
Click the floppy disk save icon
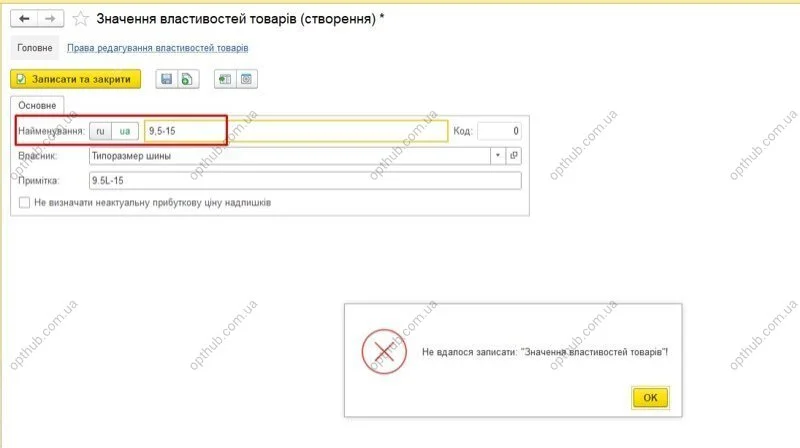pyautogui.click(x=166, y=79)
